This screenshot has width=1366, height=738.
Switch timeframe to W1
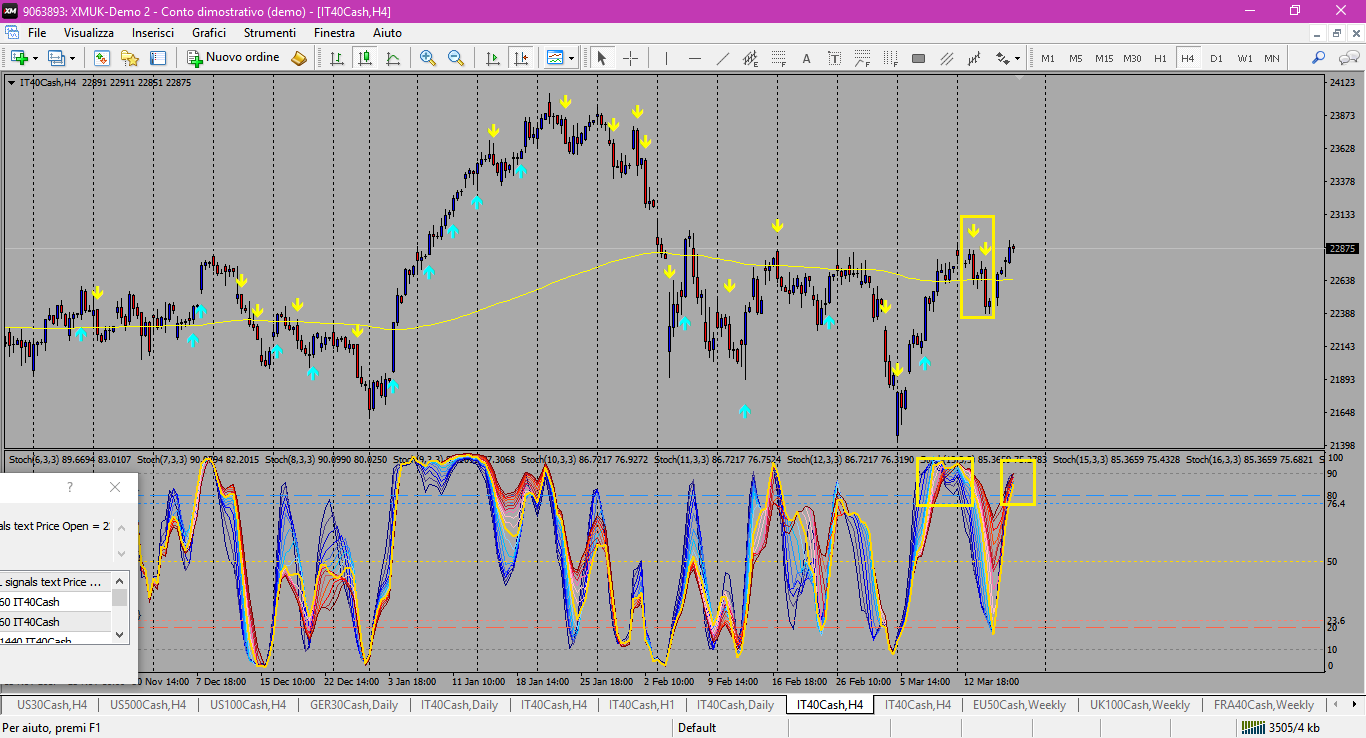[x=1244, y=58]
